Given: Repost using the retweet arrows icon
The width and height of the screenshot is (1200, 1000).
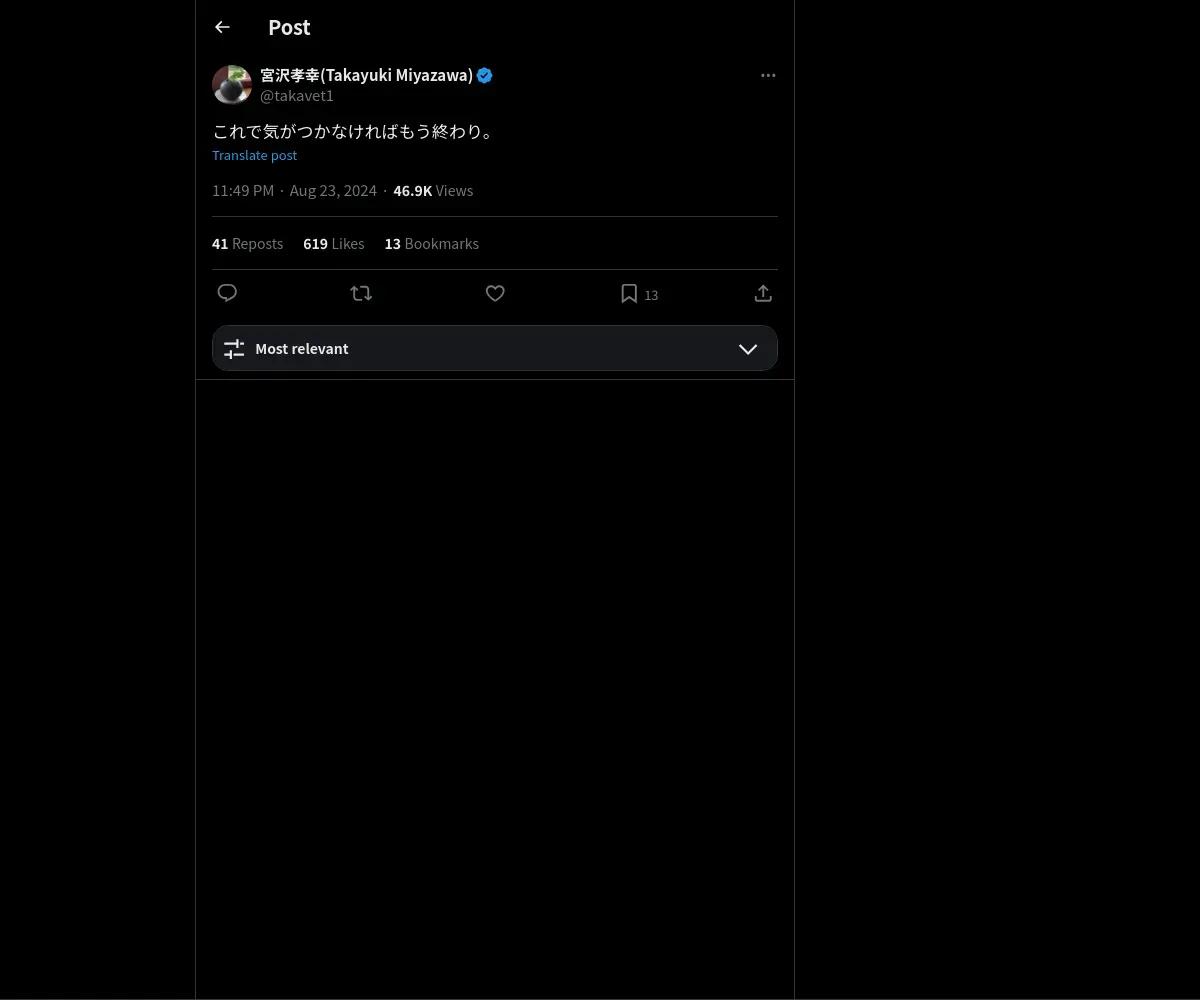Looking at the screenshot, I should click(x=361, y=293).
